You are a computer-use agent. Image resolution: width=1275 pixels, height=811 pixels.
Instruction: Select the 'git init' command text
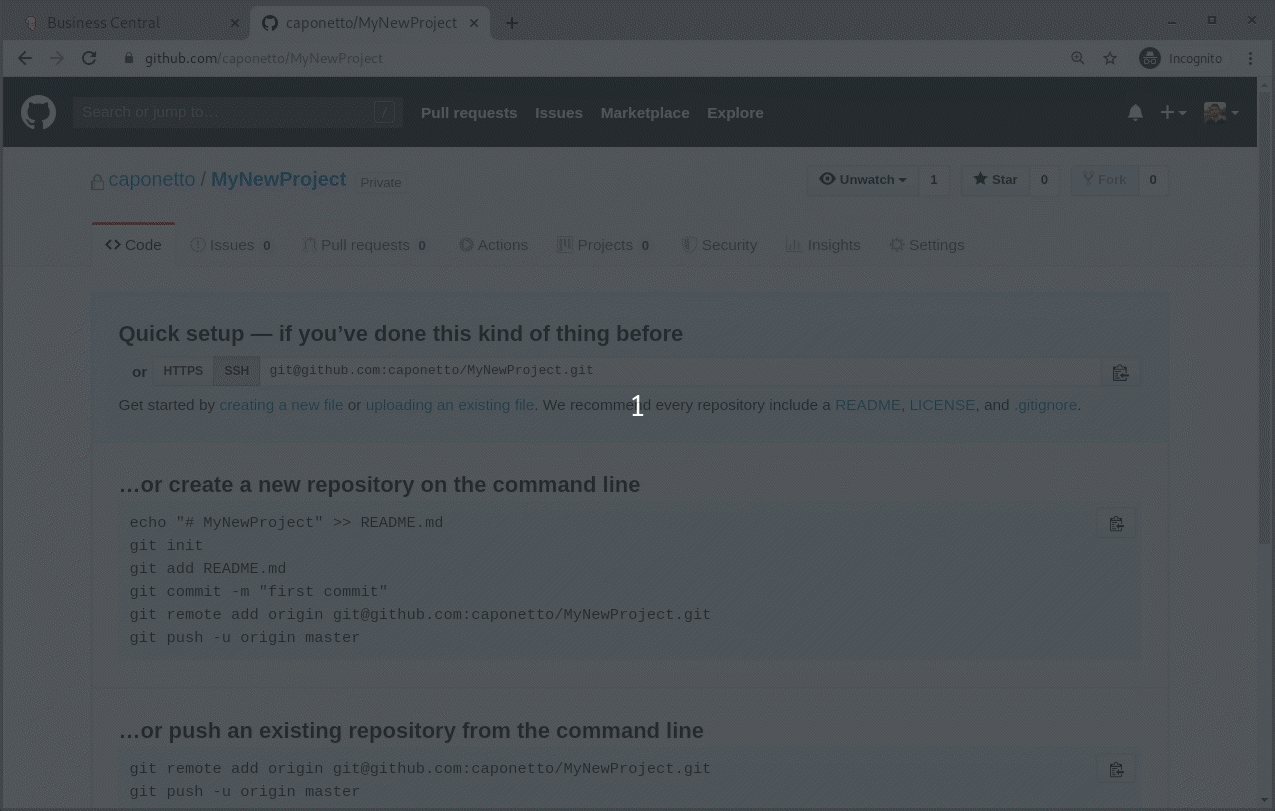coord(166,546)
